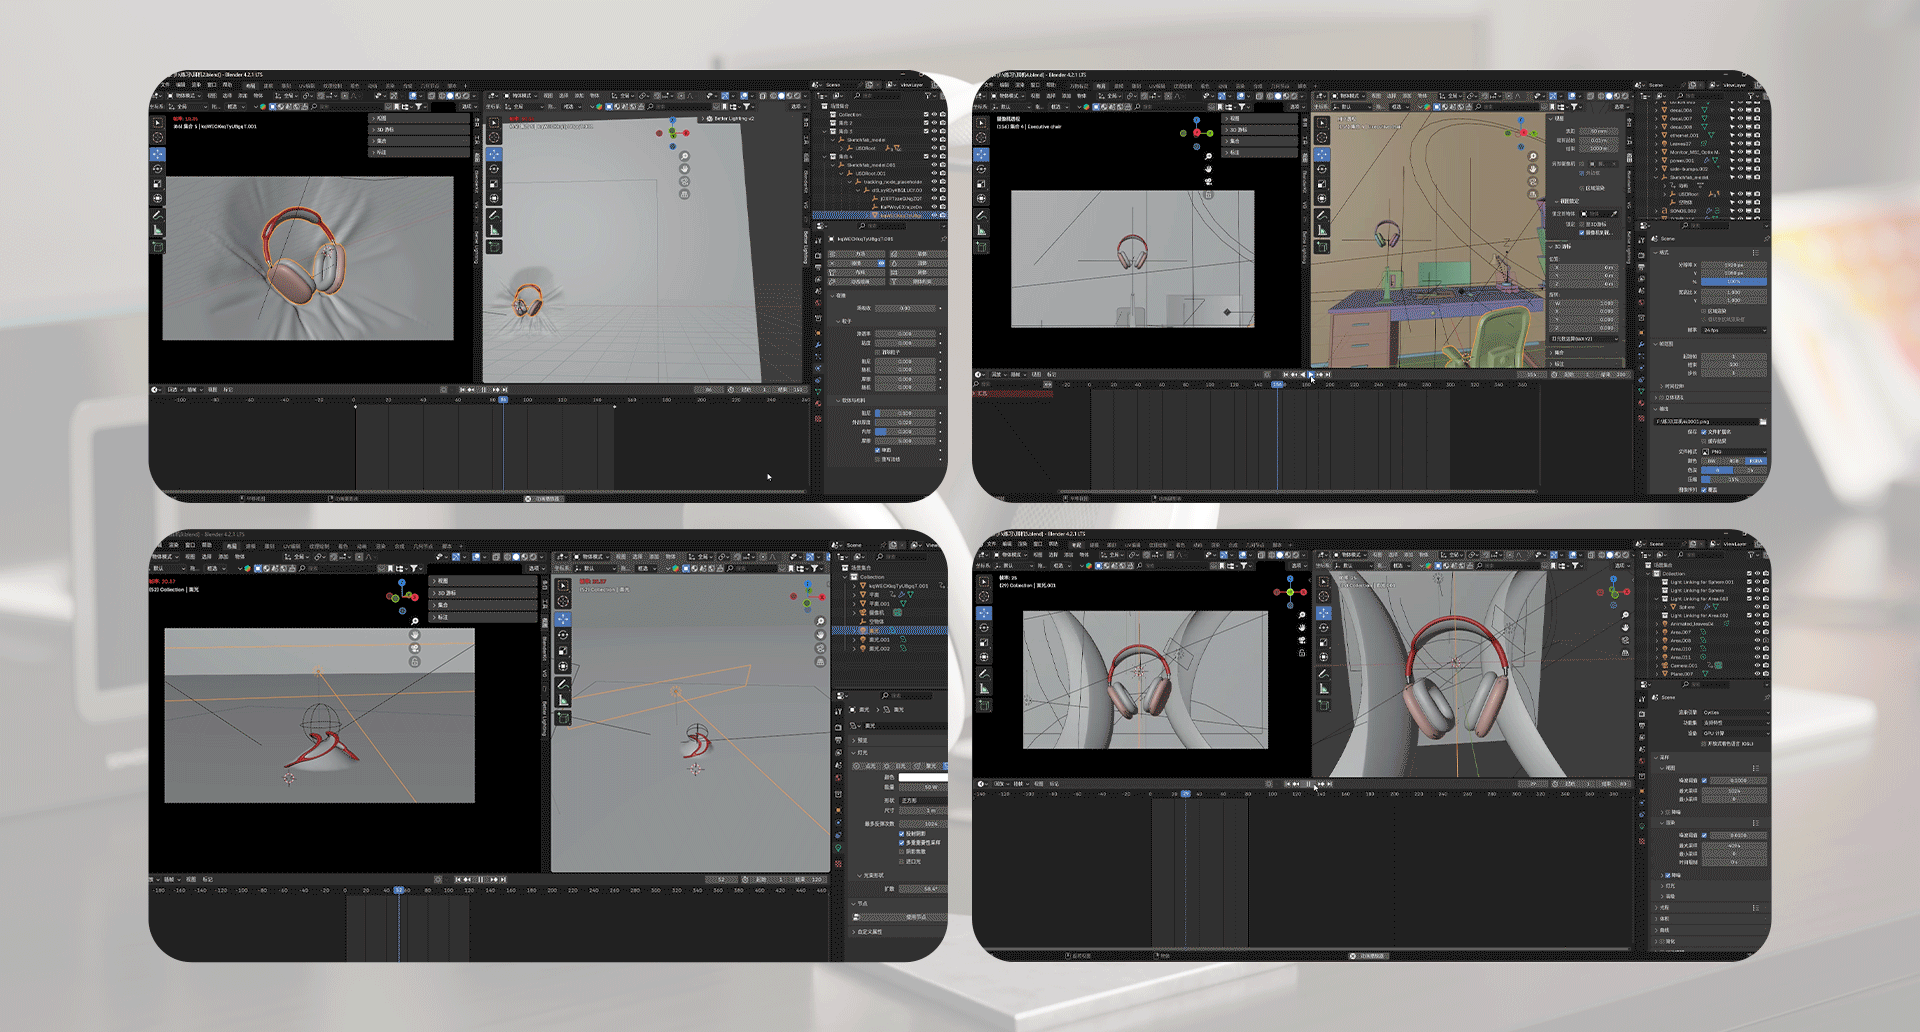Viewport: 1920px width, 1032px height.
Task: Select Cursor tool in desk-scene window's camera view
Action: [982, 139]
